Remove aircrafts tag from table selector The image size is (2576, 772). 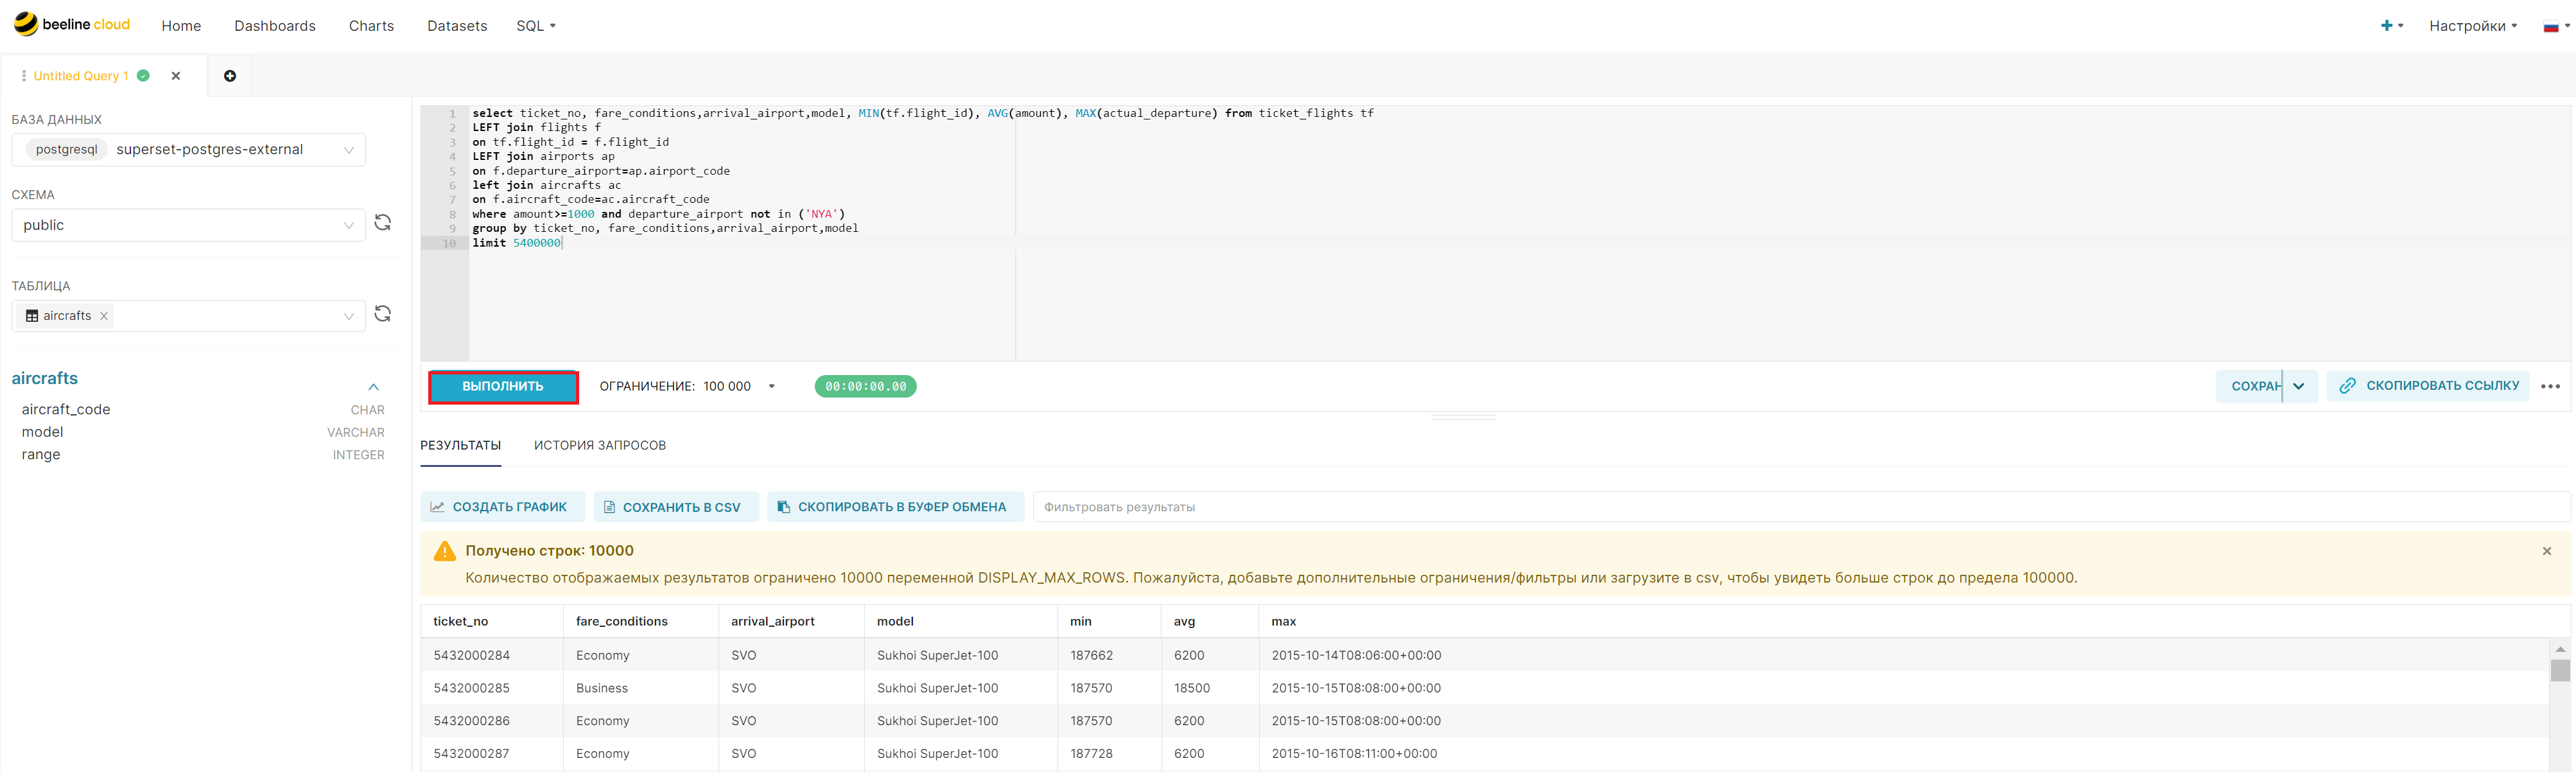pos(104,316)
